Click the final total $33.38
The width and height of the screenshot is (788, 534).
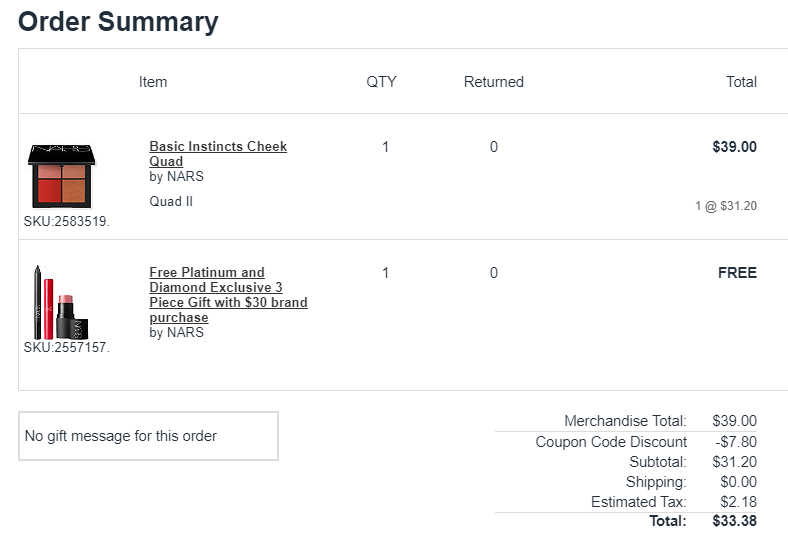pos(734,521)
